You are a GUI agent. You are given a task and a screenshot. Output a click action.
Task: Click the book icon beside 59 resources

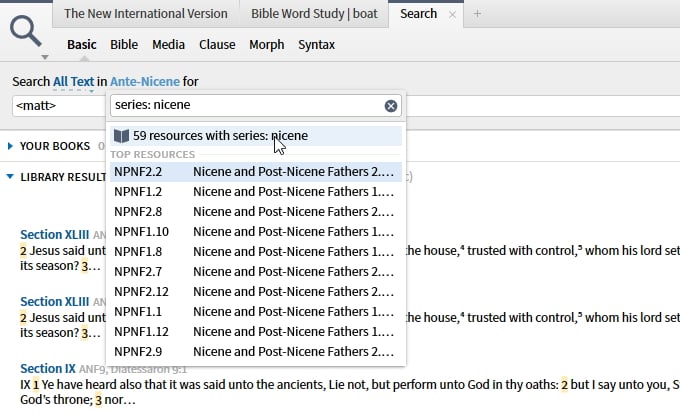tap(121, 136)
